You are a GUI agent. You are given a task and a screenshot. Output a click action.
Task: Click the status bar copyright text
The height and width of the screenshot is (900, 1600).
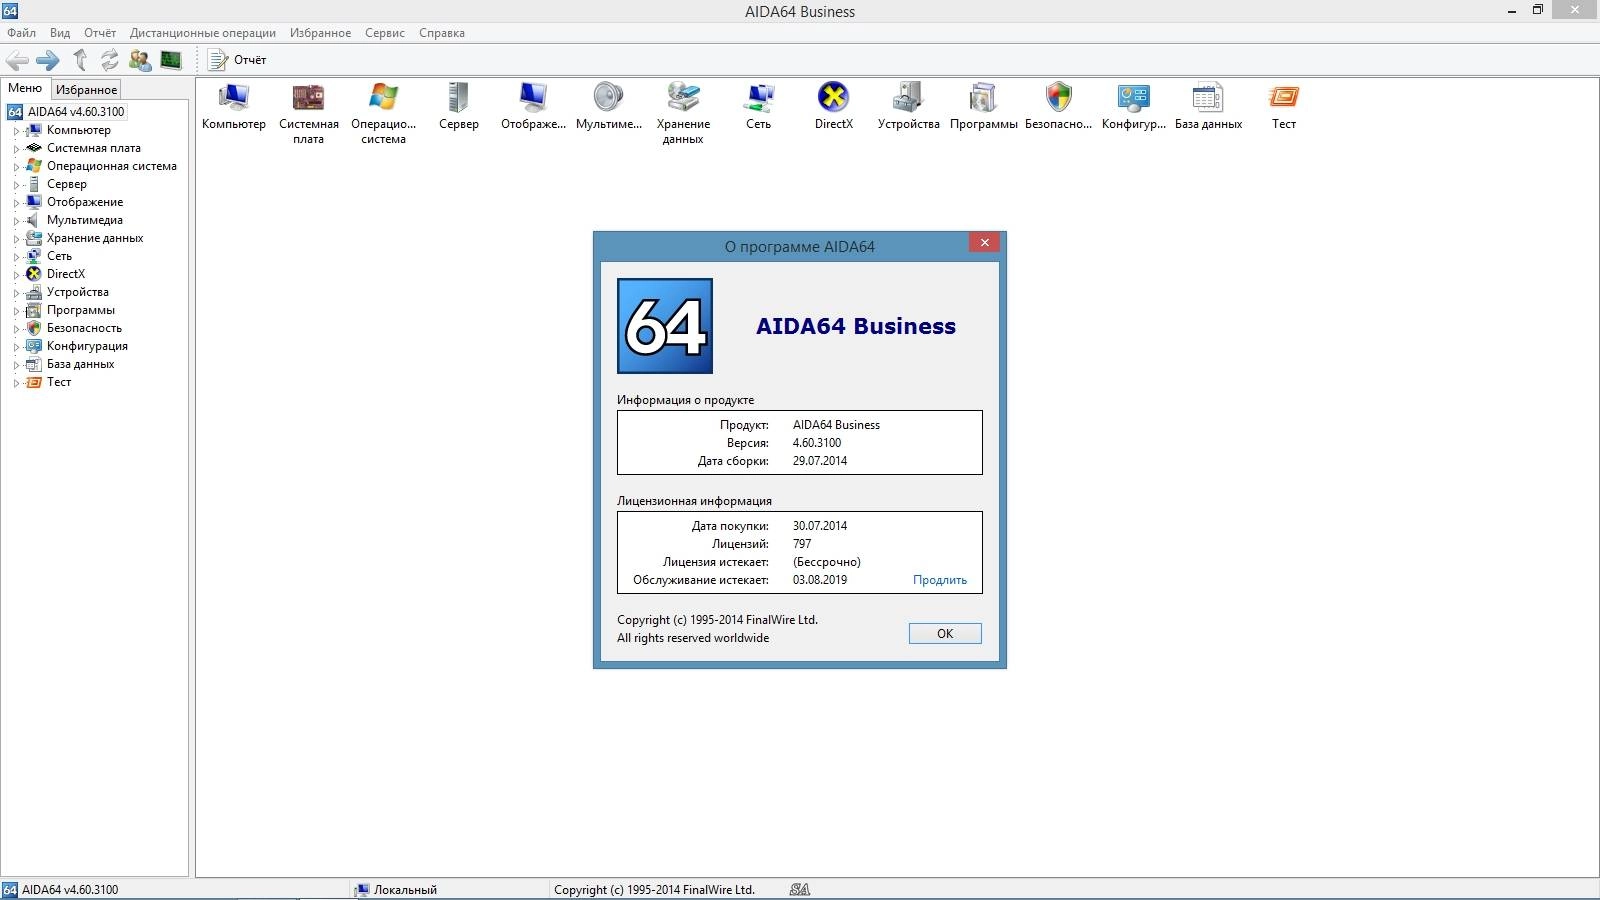pyautogui.click(x=654, y=890)
